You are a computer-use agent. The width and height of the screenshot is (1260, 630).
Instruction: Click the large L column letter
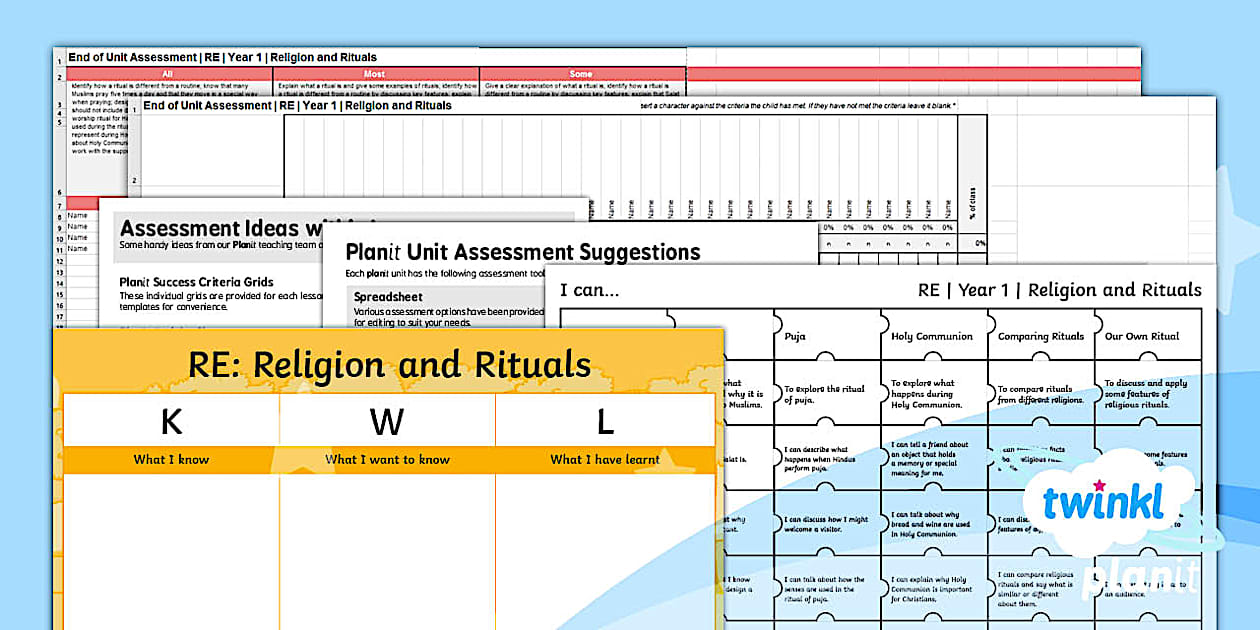click(x=604, y=422)
